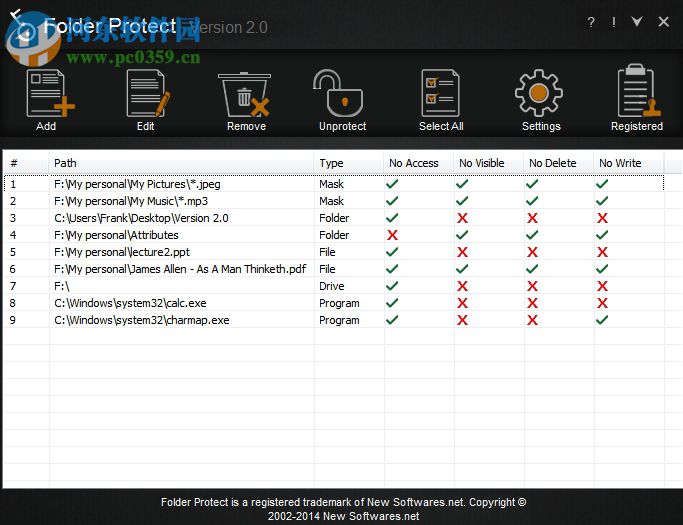The height and width of the screenshot is (525, 683).
Task: Click No Write red X for calc.exe row
Action: pos(602,303)
